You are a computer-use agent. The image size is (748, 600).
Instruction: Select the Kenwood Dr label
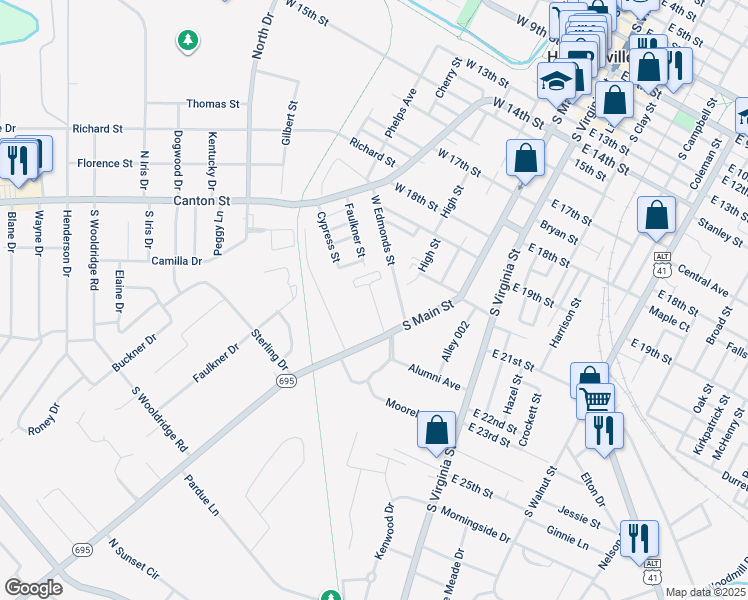pos(385,531)
